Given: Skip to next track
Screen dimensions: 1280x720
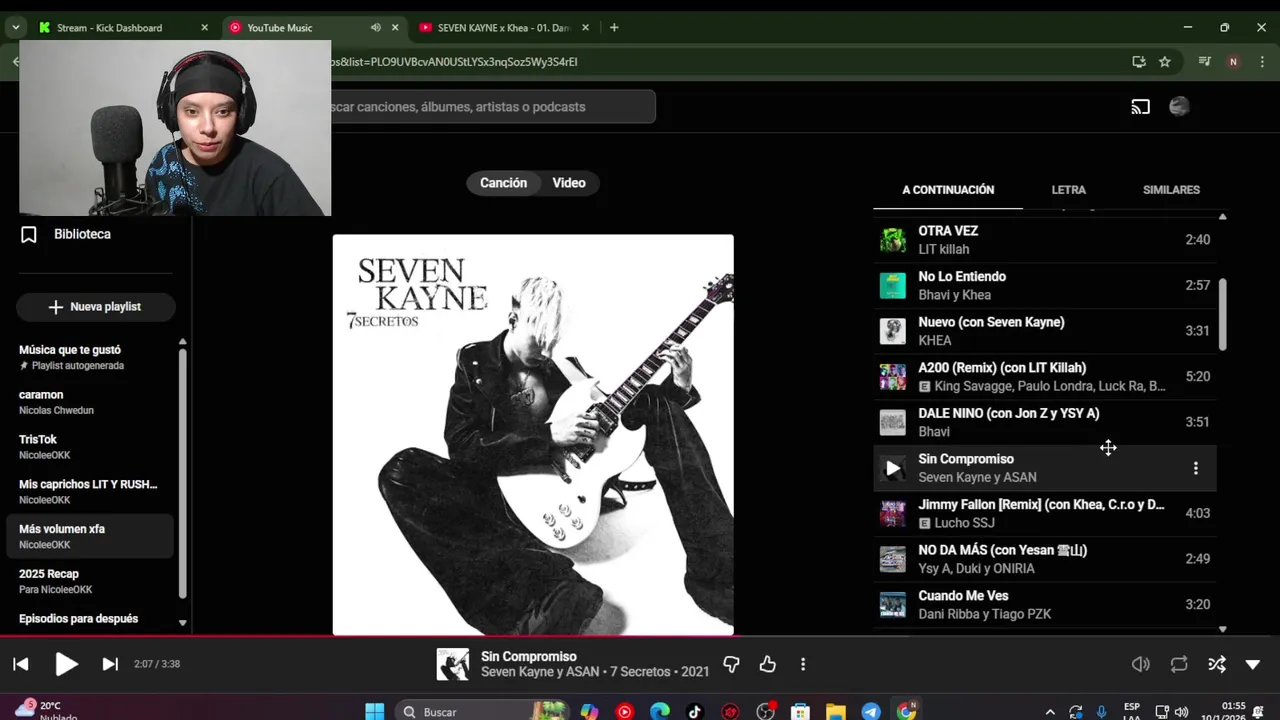Looking at the screenshot, I should coord(110,664).
